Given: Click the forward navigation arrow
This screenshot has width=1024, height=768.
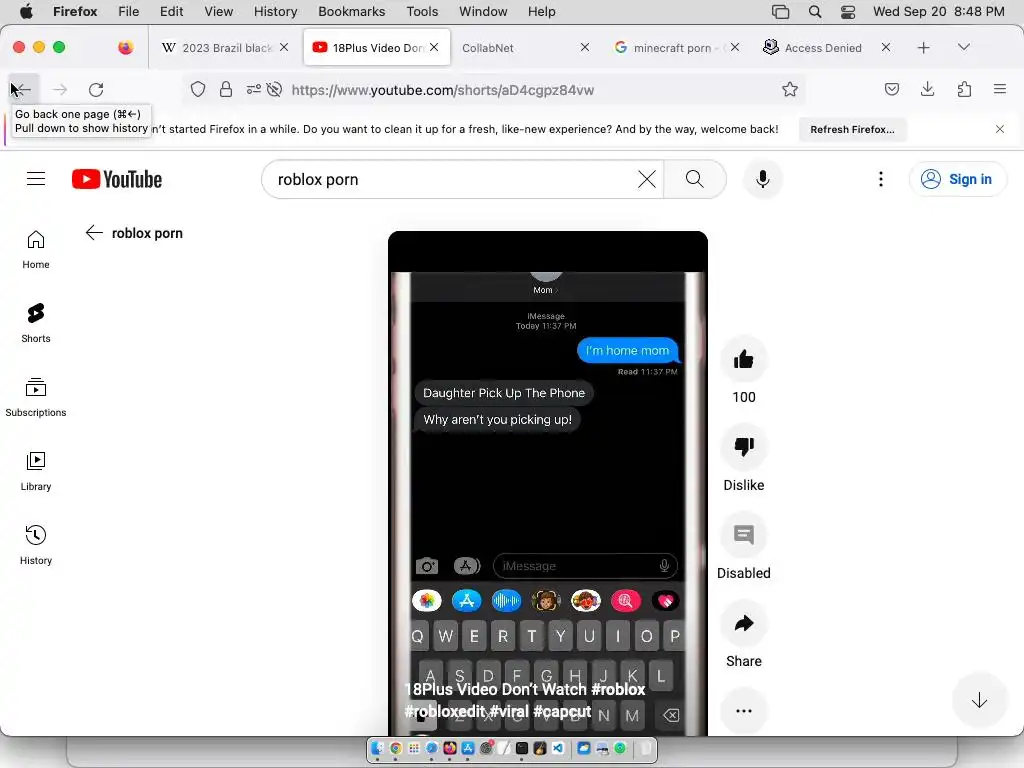Looking at the screenshot, I should tap(59, 89).
